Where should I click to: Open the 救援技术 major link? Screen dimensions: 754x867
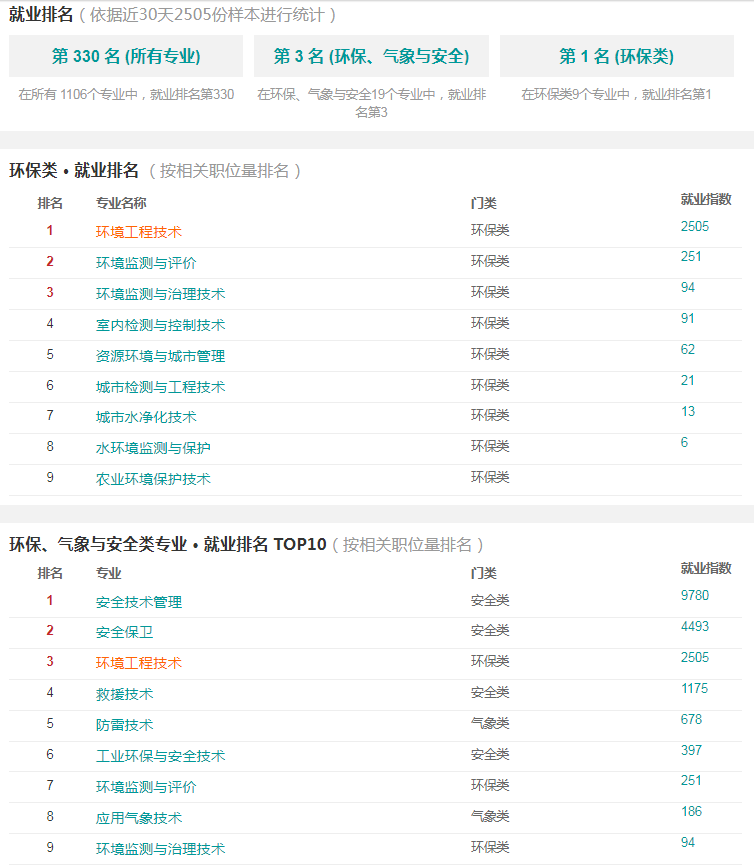tap(124, 694)
